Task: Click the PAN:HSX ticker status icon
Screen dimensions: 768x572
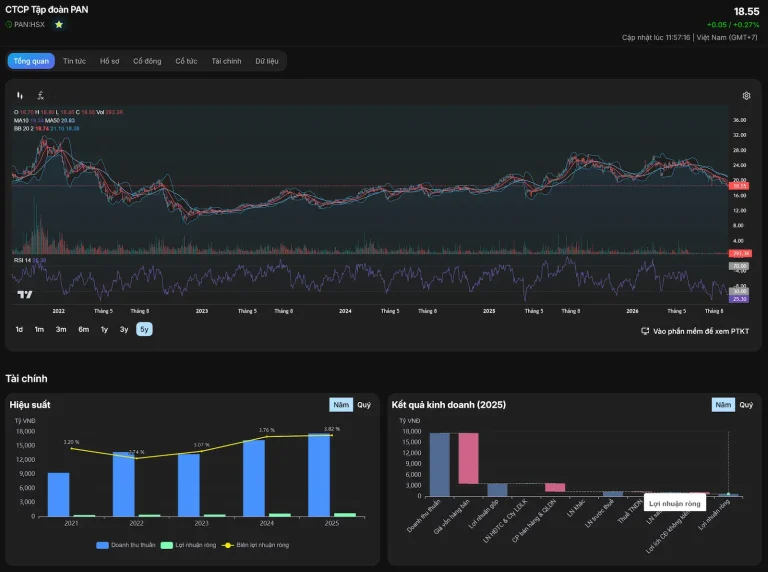Action: (9, 24)
